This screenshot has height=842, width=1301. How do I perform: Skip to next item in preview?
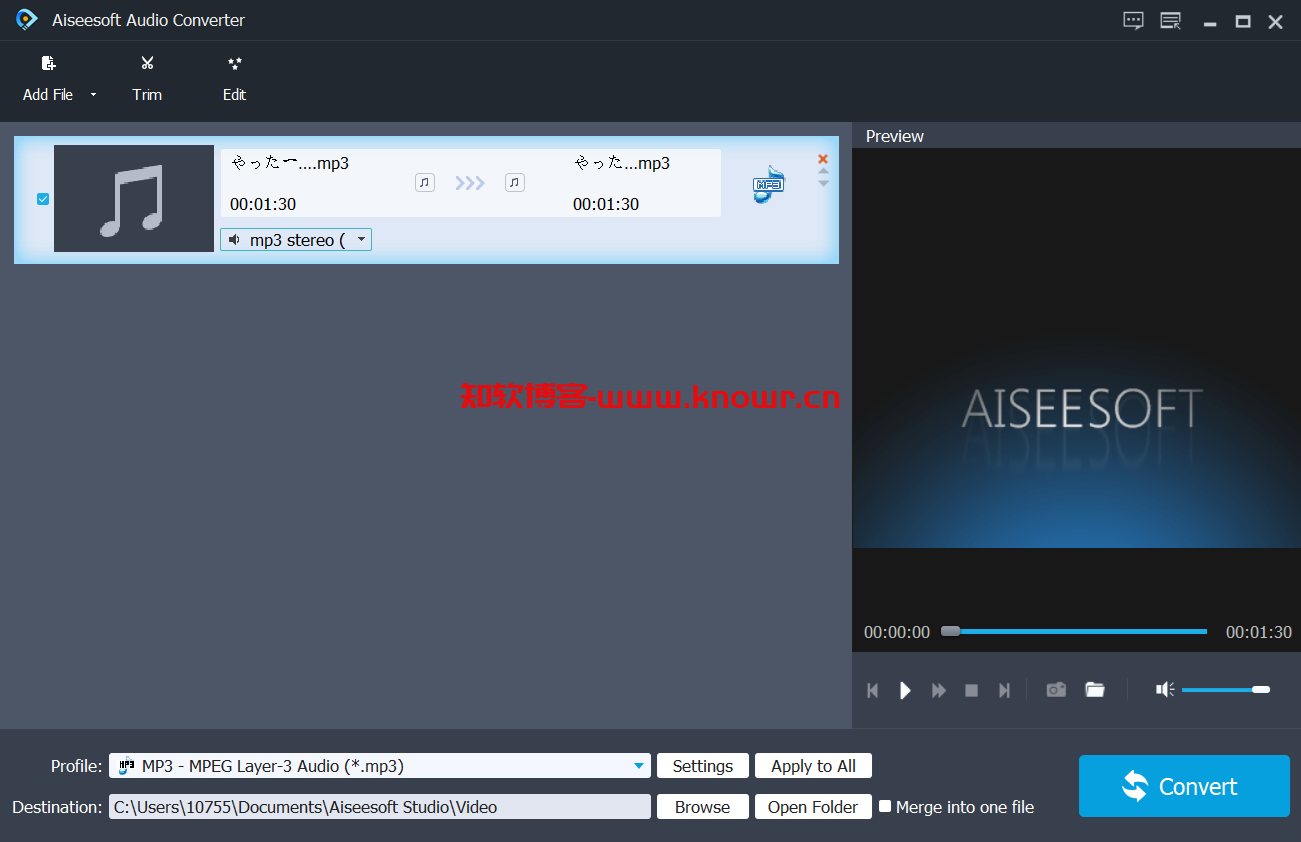pyautogui.click(x=1004, y=690)
